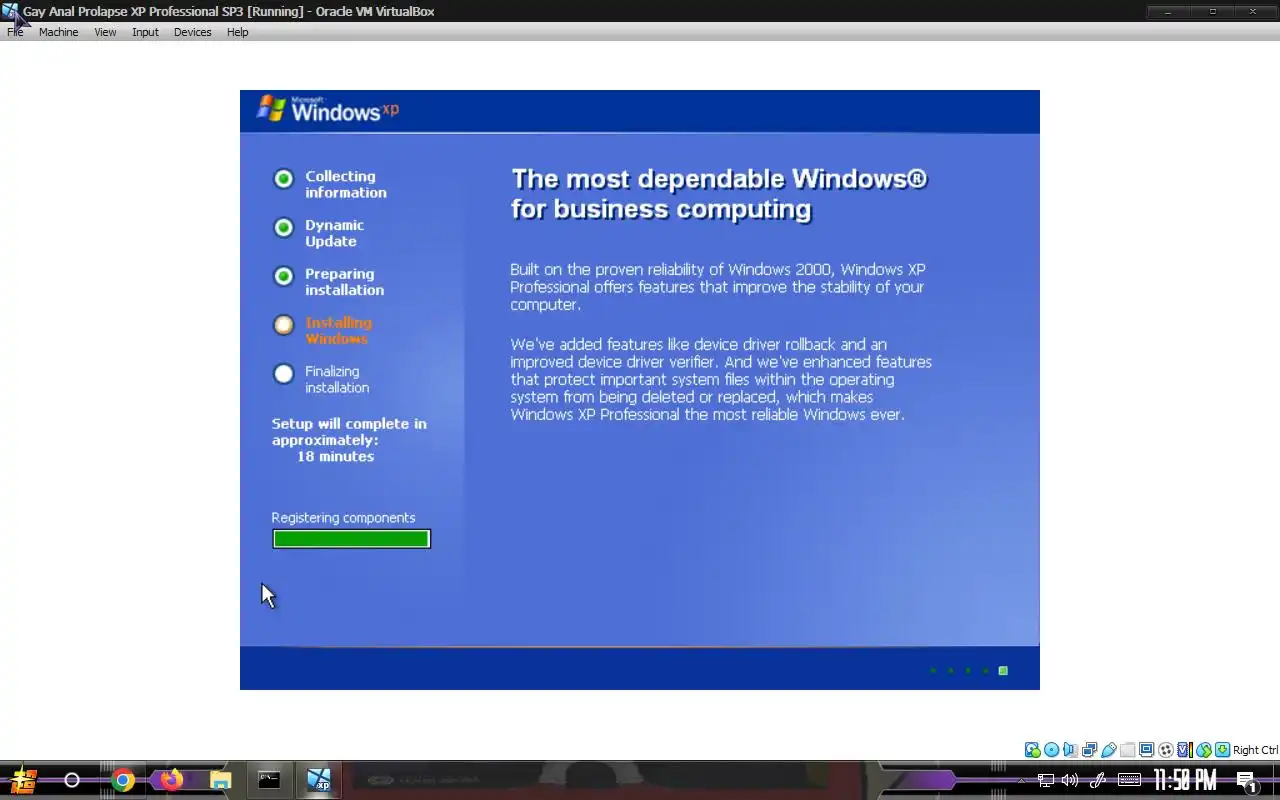Open the touch keyboard tray icon

click(x=1129, y=780)
